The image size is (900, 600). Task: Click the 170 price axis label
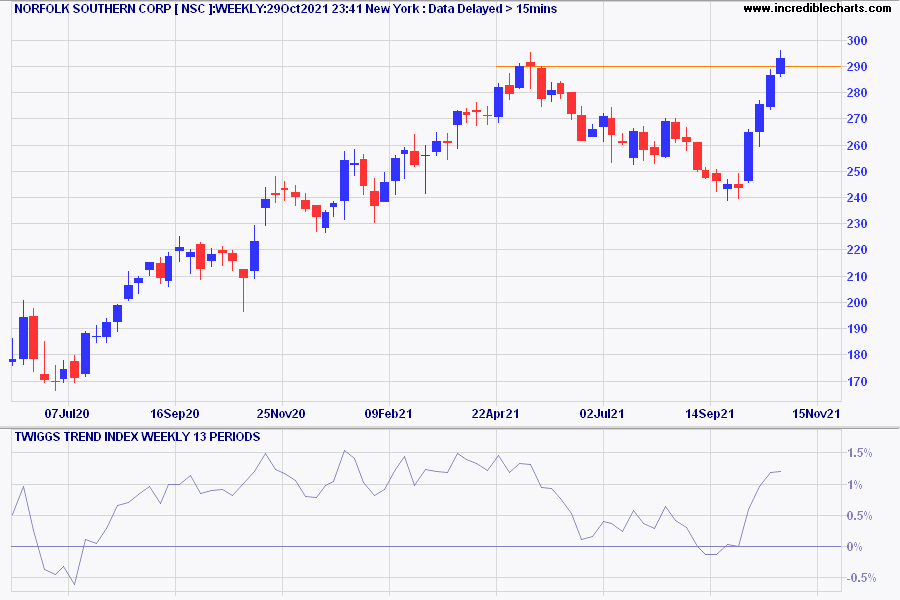click(857, 381)
